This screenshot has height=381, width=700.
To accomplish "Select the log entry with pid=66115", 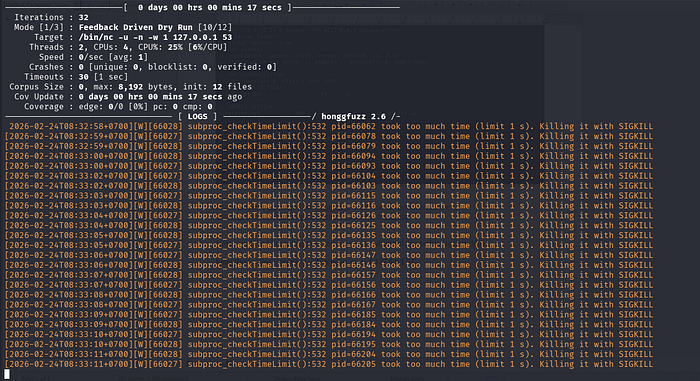I will [x=329, y=196].
